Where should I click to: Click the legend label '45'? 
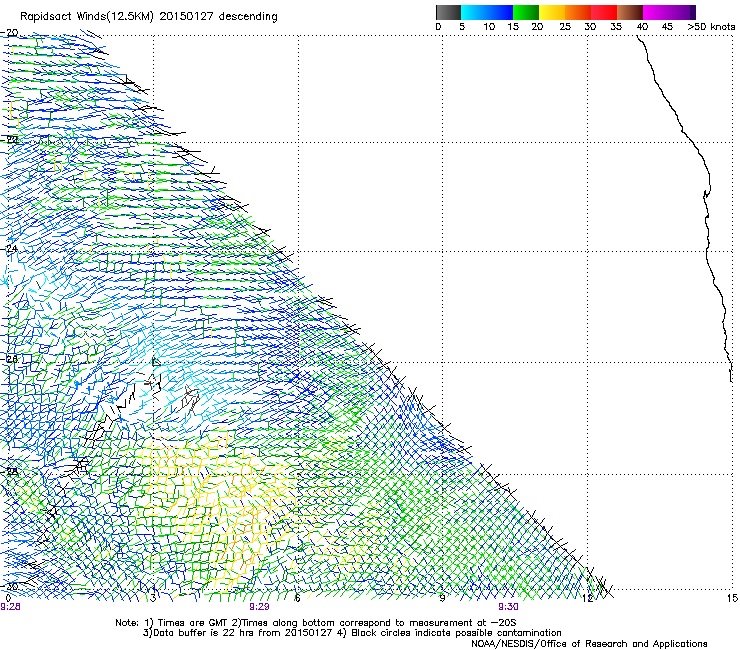(667, 27)
